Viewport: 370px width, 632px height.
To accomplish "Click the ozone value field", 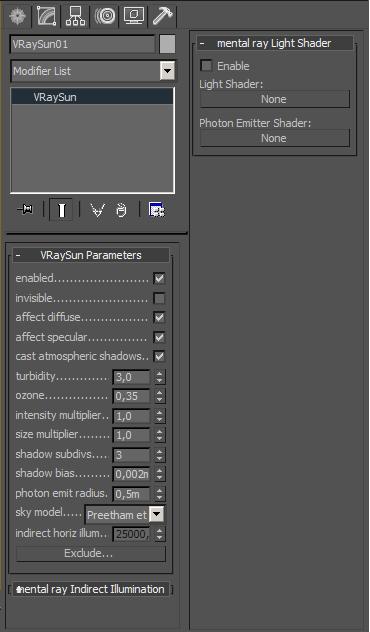I will coord(131,396).
